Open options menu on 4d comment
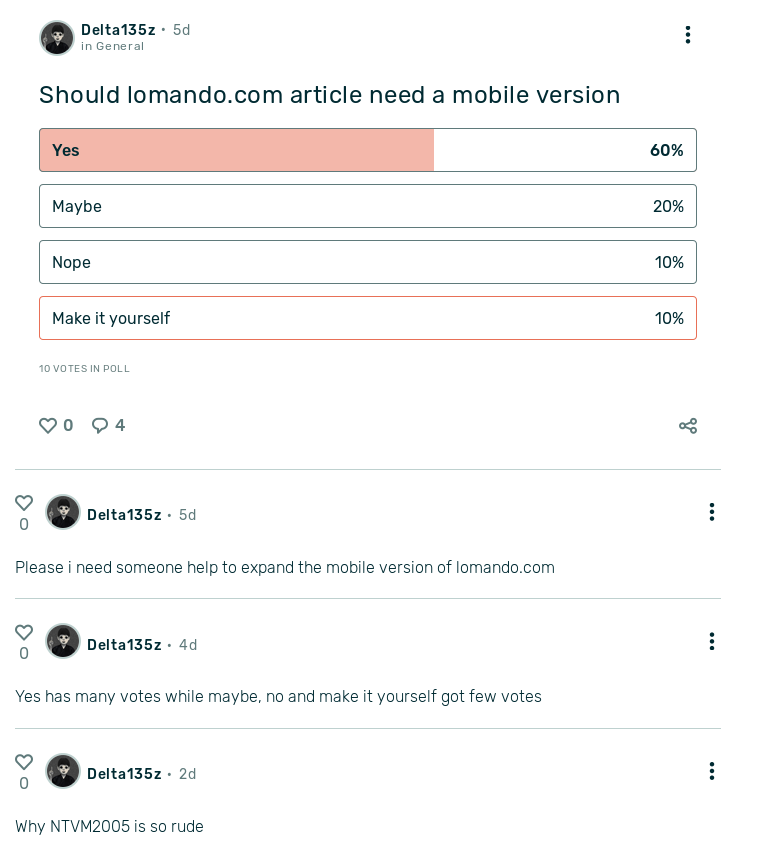 pos(711,641)
